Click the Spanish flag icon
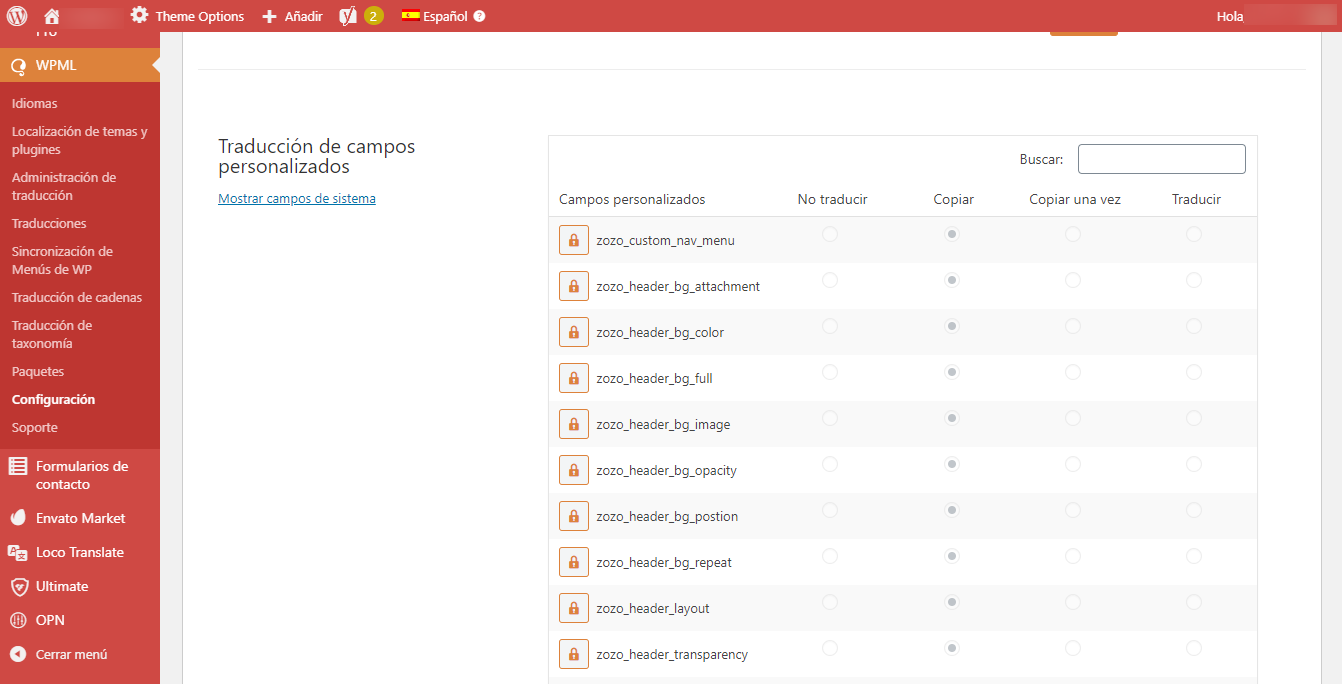This screenshot has width=1342, height=684. pos(410,16)
